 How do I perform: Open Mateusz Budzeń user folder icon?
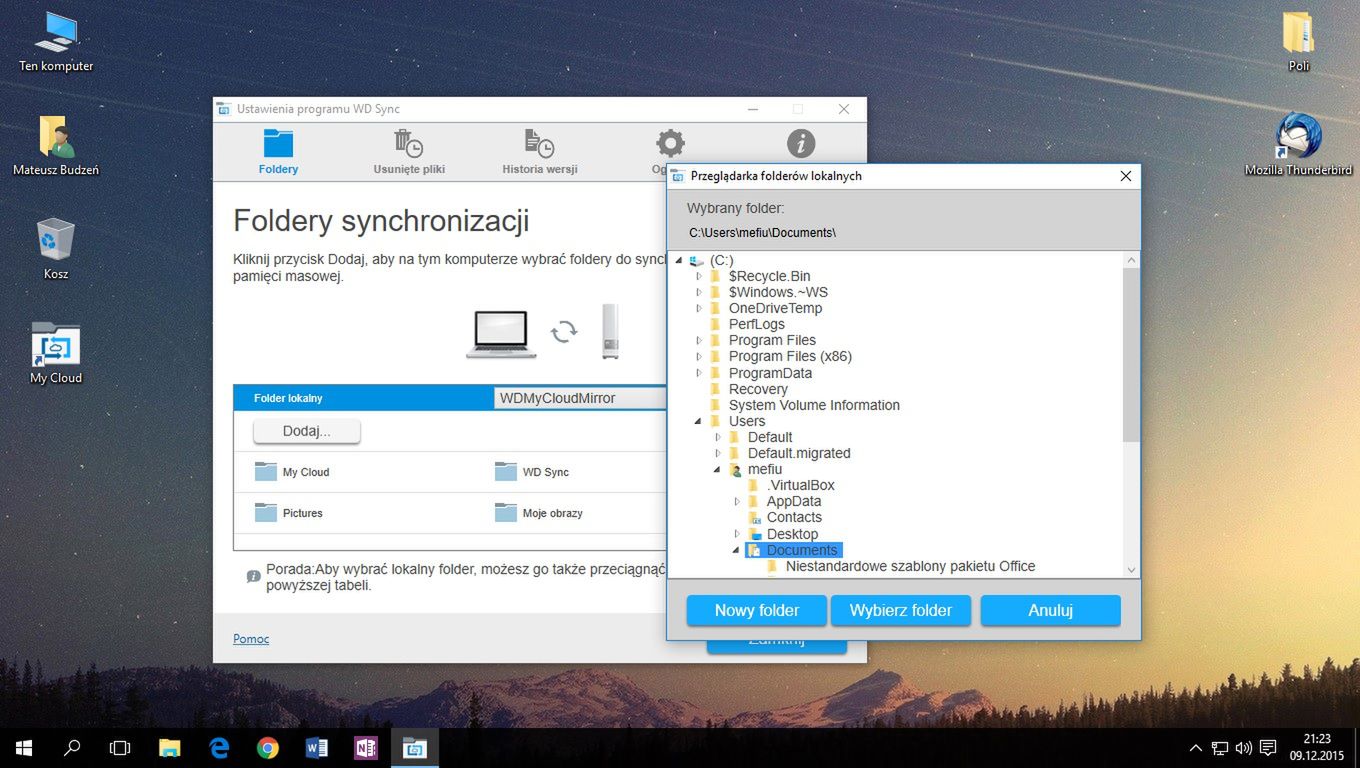[x=56, y=146]
